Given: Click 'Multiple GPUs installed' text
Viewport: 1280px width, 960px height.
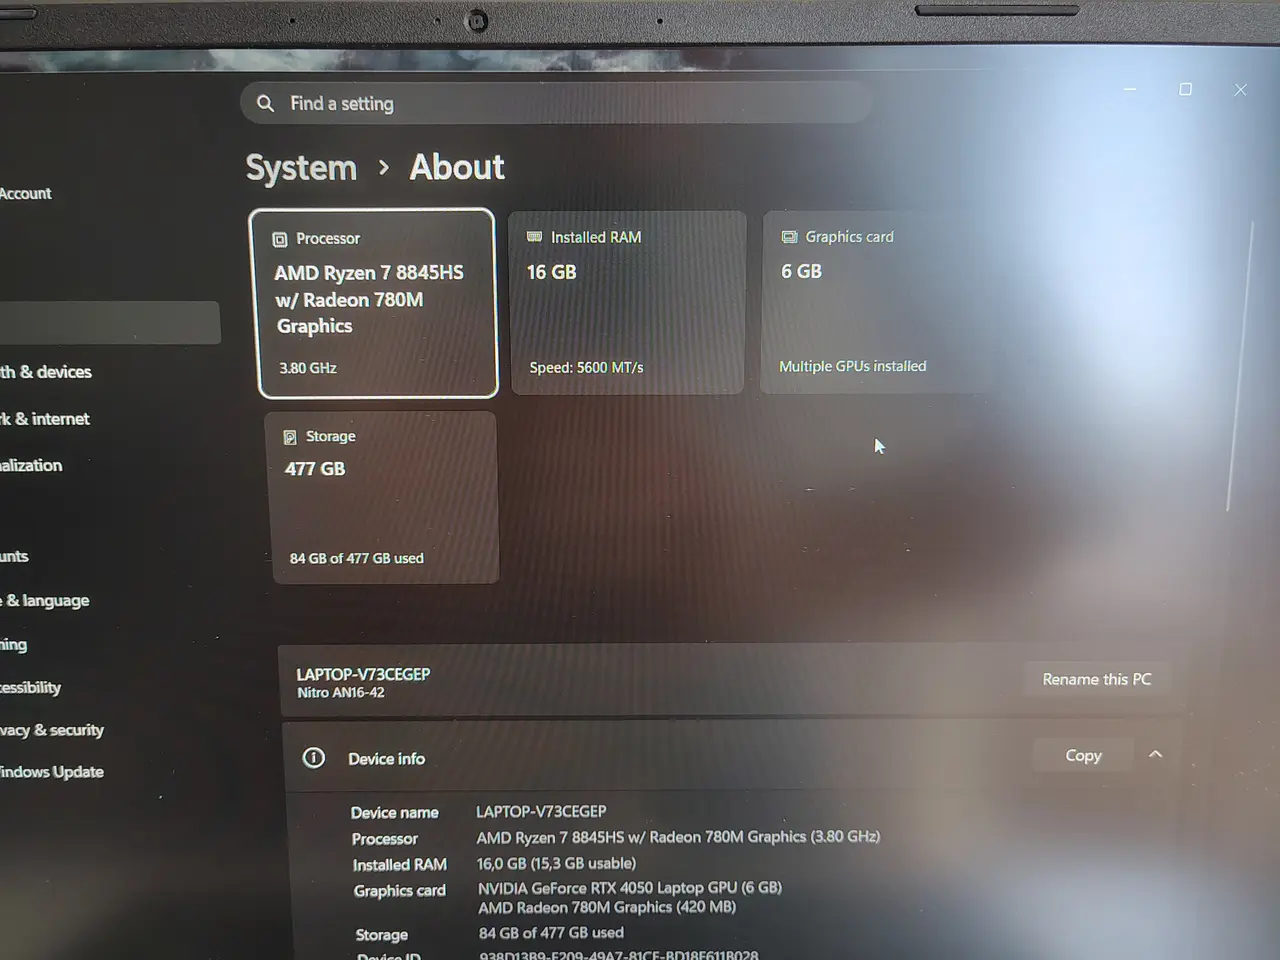Looking at the screenshot, I should click(x=853, y=366).
